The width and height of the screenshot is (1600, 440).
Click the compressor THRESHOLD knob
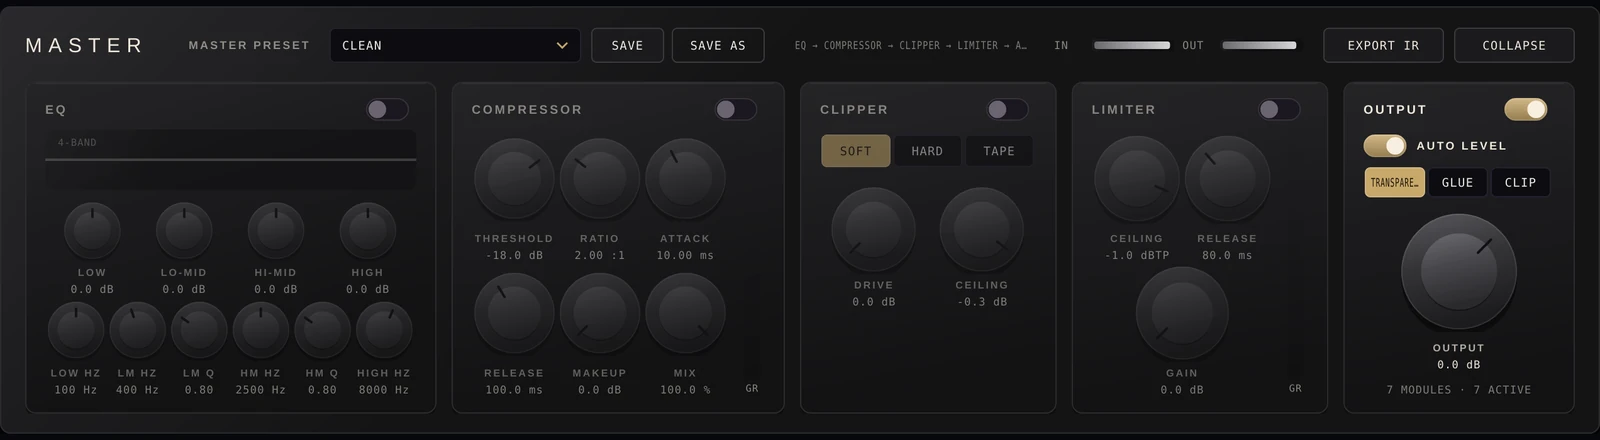tap(514, 178)
